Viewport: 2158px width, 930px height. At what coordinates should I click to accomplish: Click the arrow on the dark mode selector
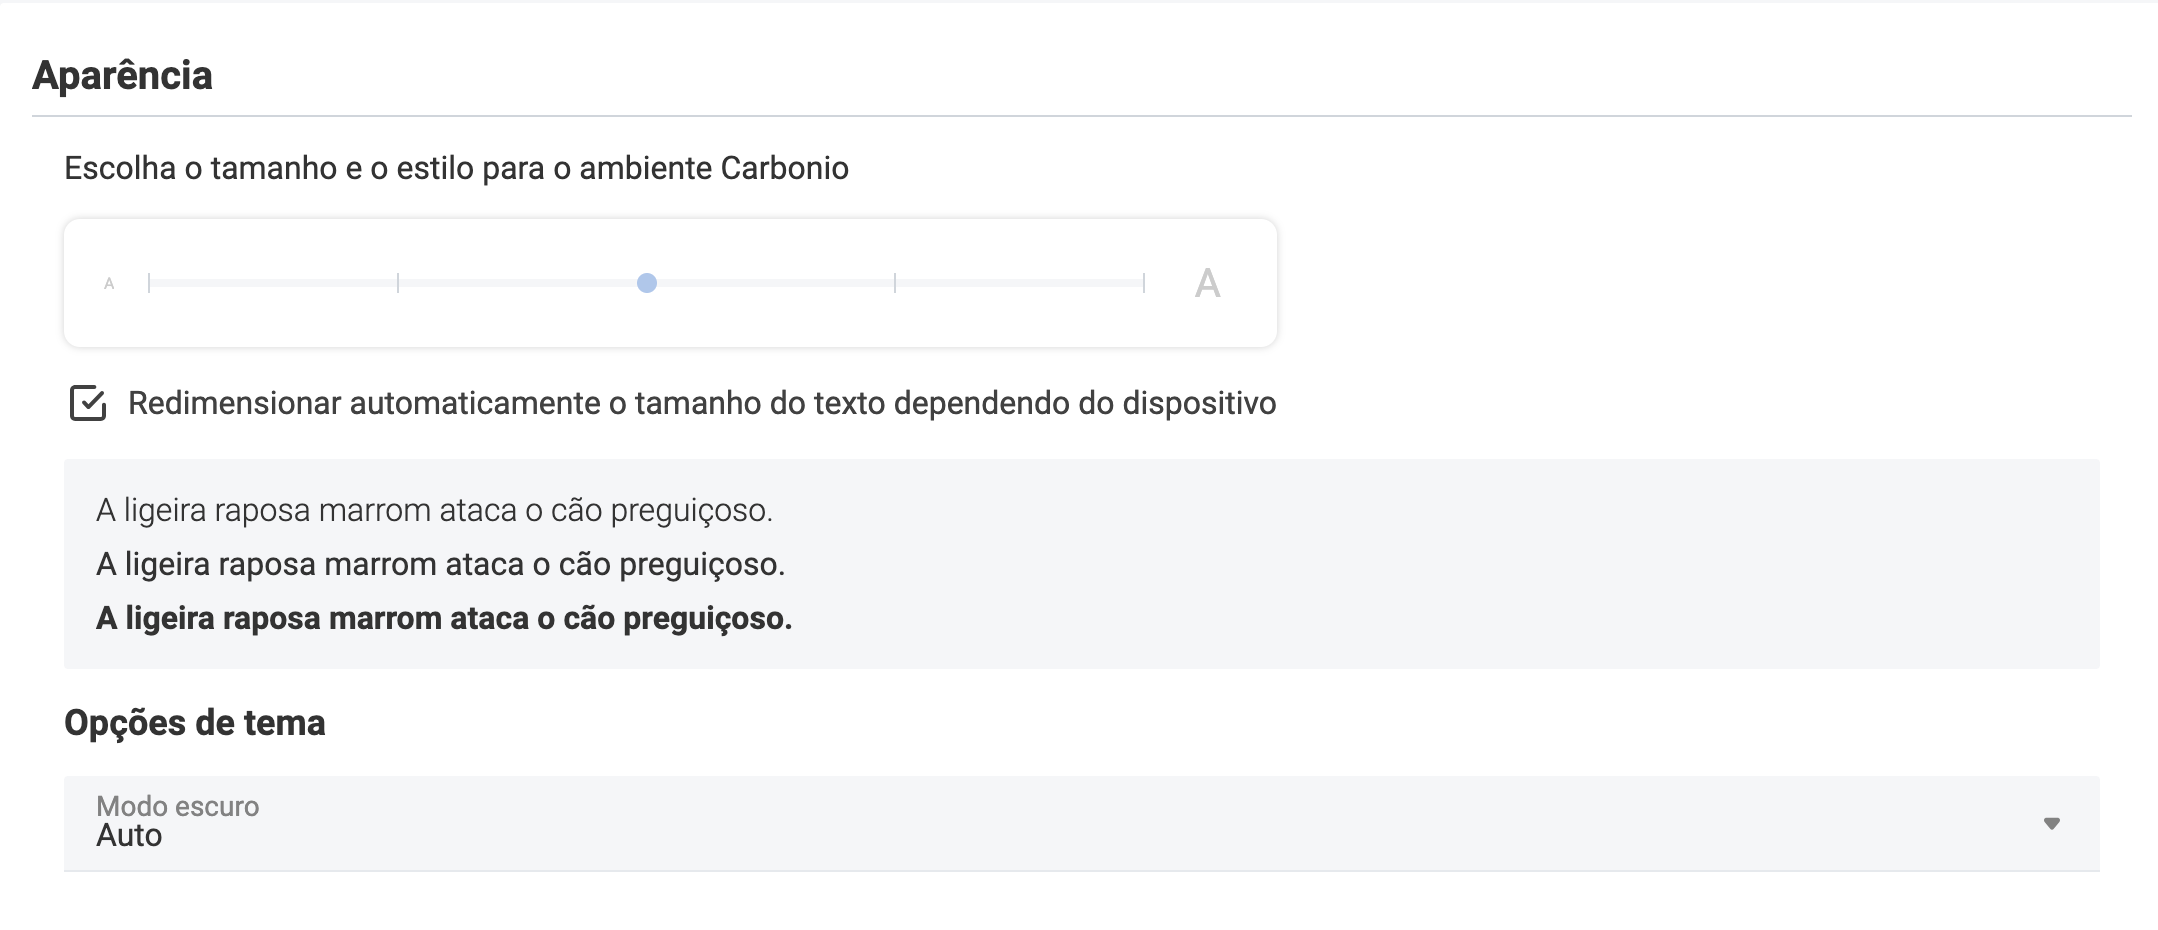tap(2051, 823)
